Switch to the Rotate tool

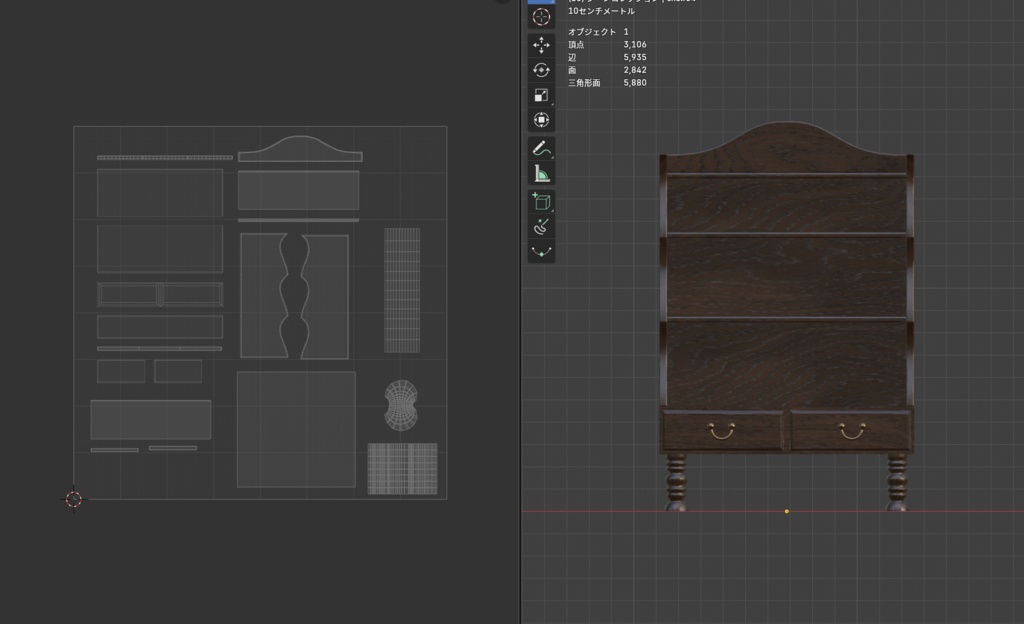[541, 70]
